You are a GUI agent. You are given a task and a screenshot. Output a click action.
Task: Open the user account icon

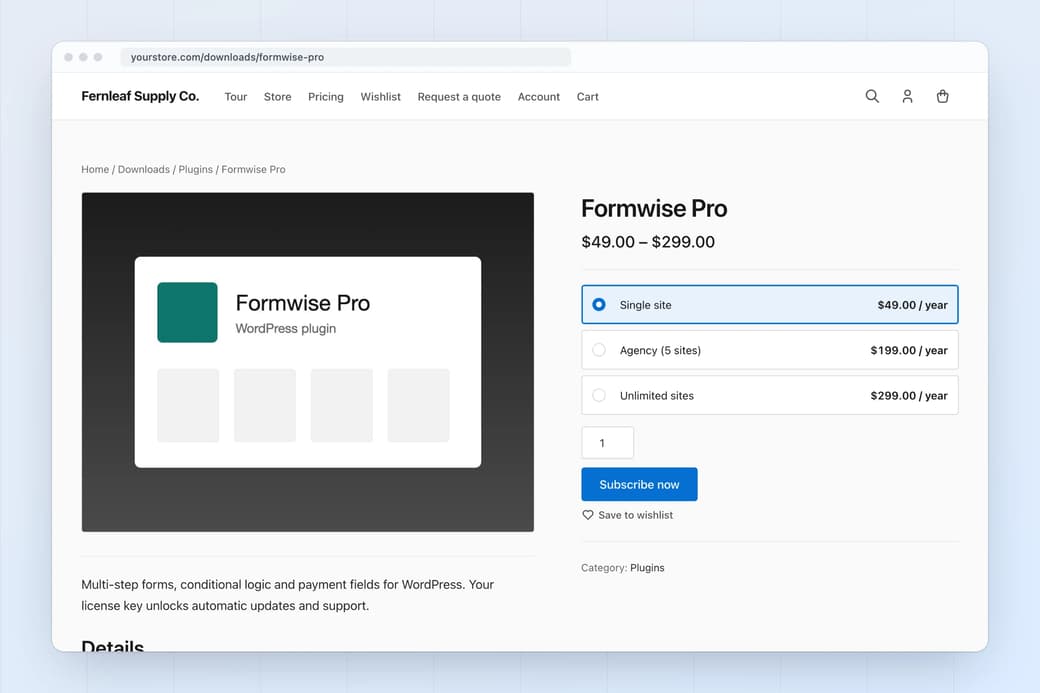(x=907, y=96)
